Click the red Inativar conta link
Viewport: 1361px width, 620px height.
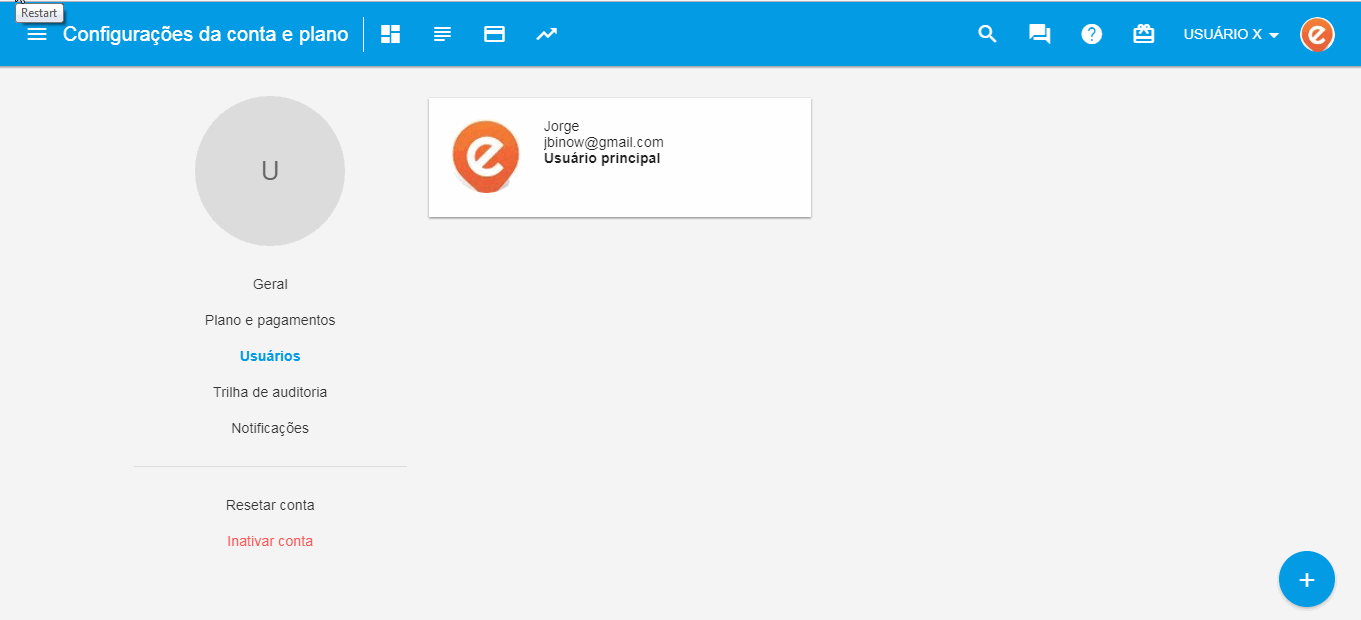(x=270, y=541)
